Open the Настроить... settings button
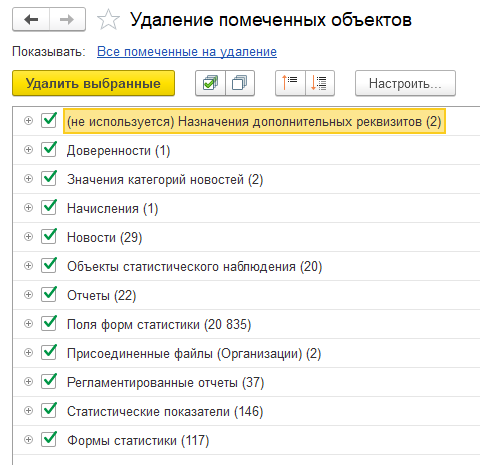The width and height of the screenshot is (480, 465). point(405,83)
